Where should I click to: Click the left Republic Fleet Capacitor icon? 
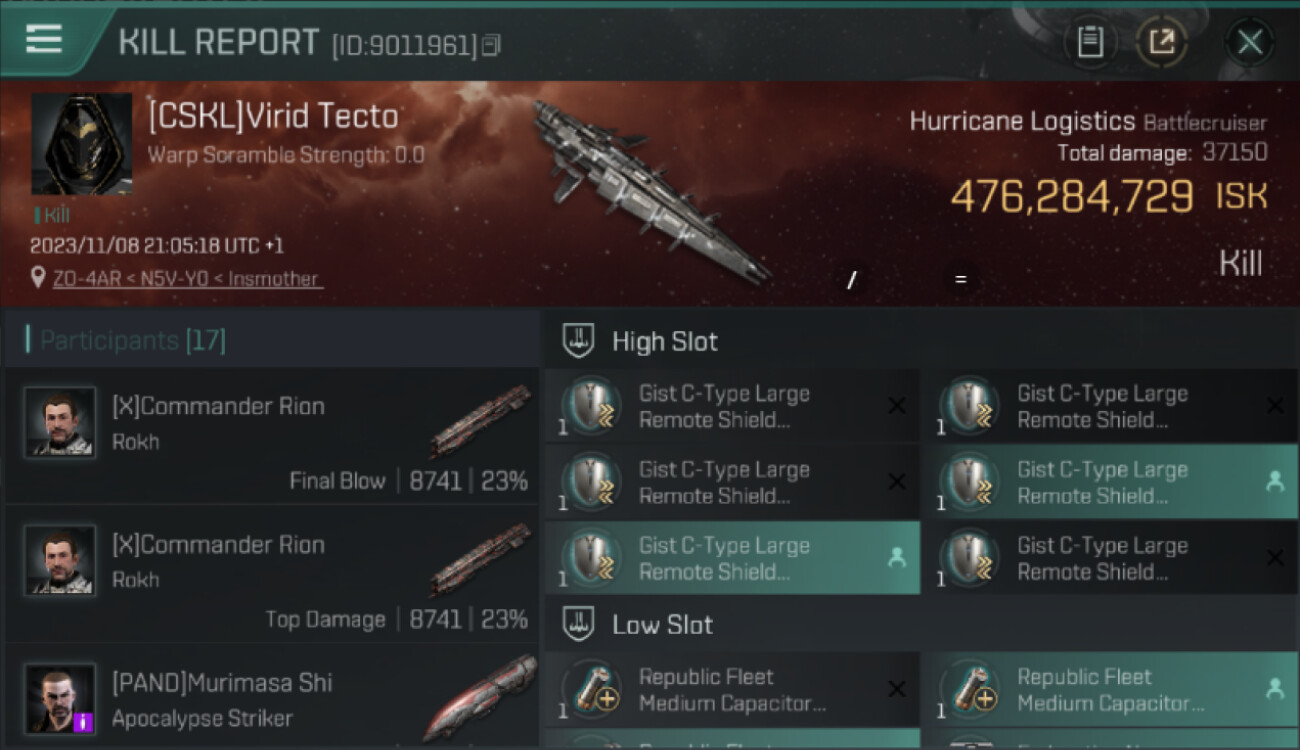coord(590,690)
